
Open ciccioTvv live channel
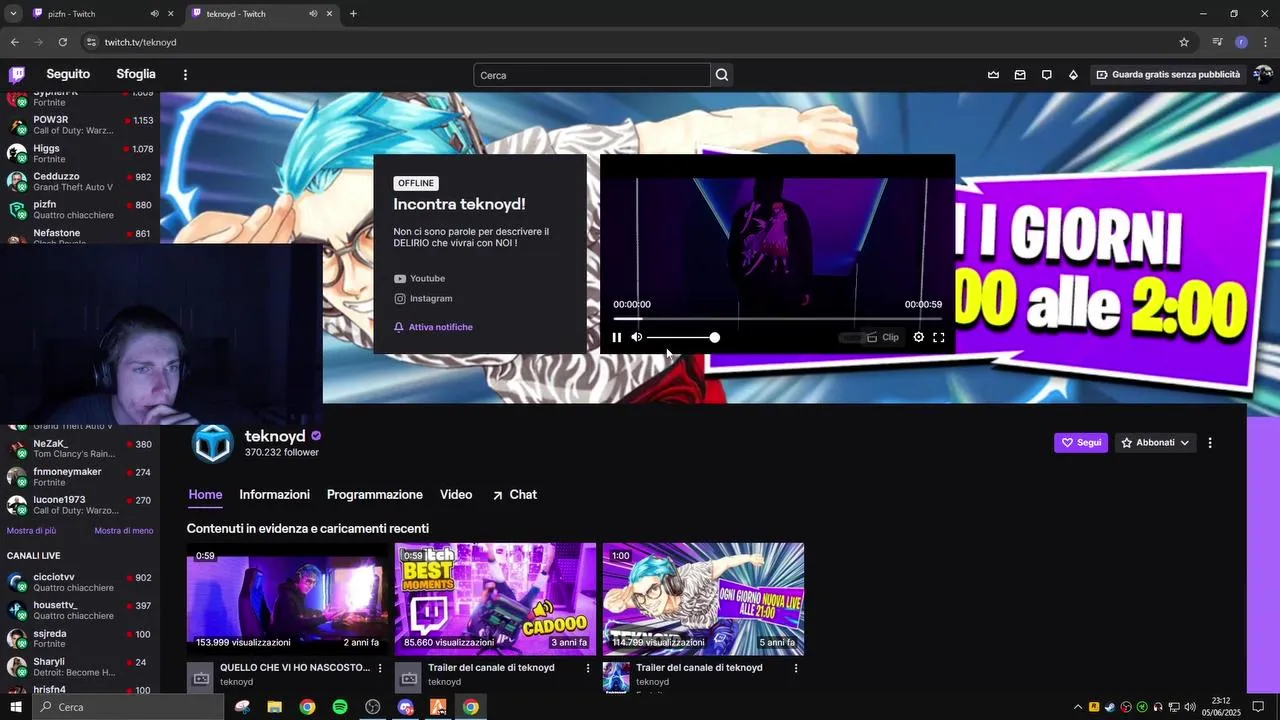point(80,582)
